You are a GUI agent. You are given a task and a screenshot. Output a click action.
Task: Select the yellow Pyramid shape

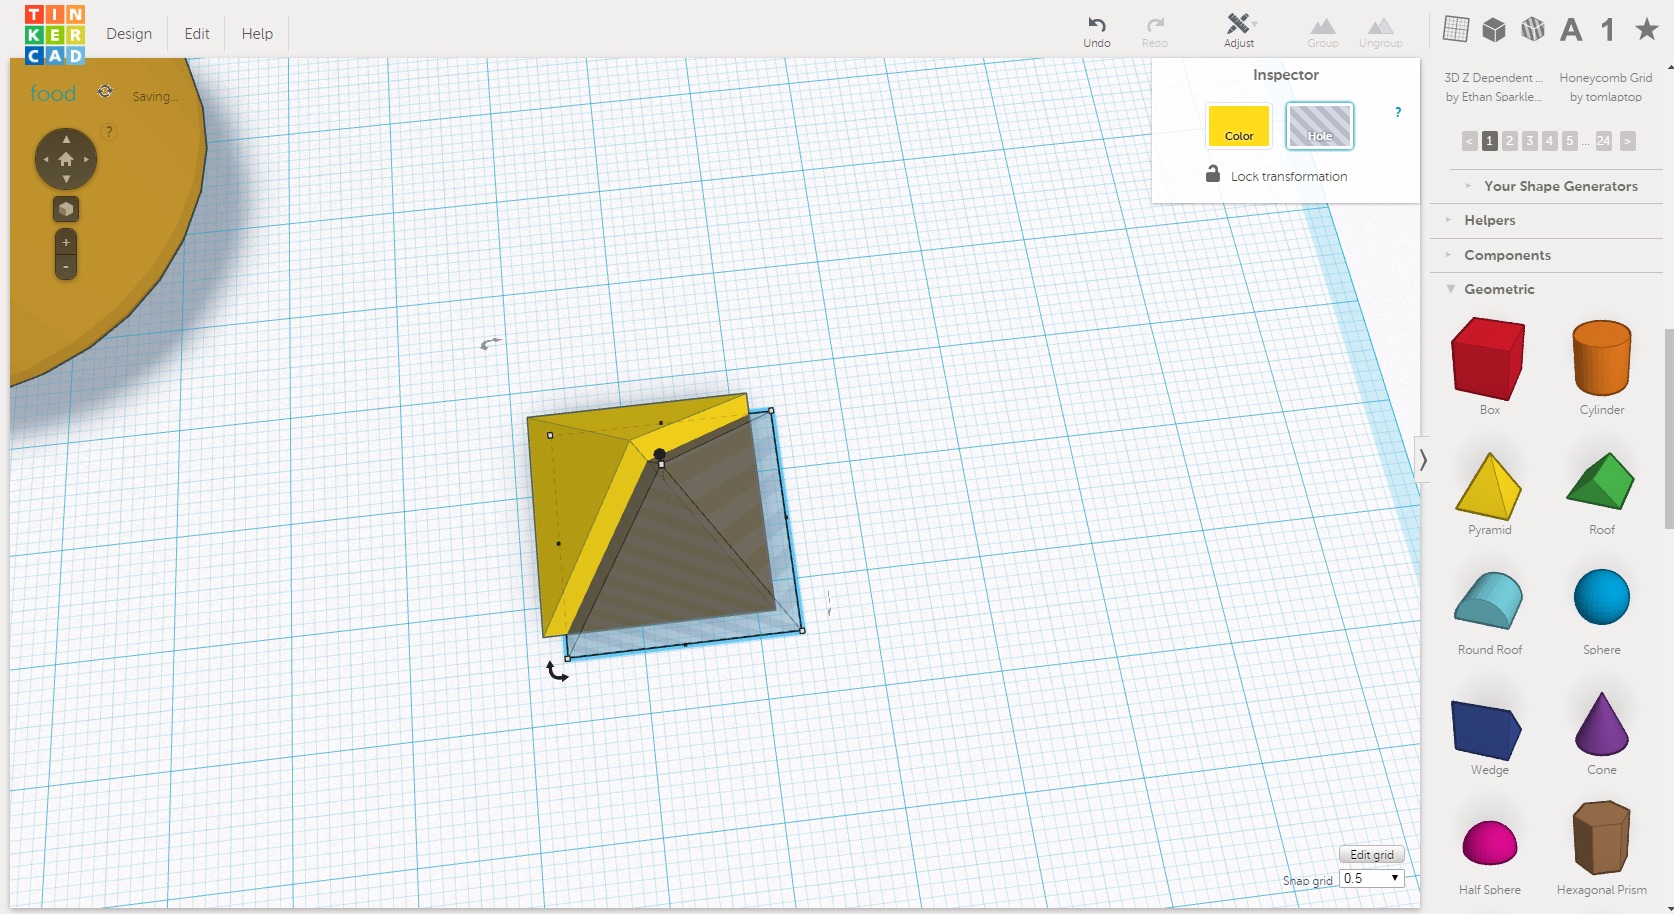pos(1489,486)
